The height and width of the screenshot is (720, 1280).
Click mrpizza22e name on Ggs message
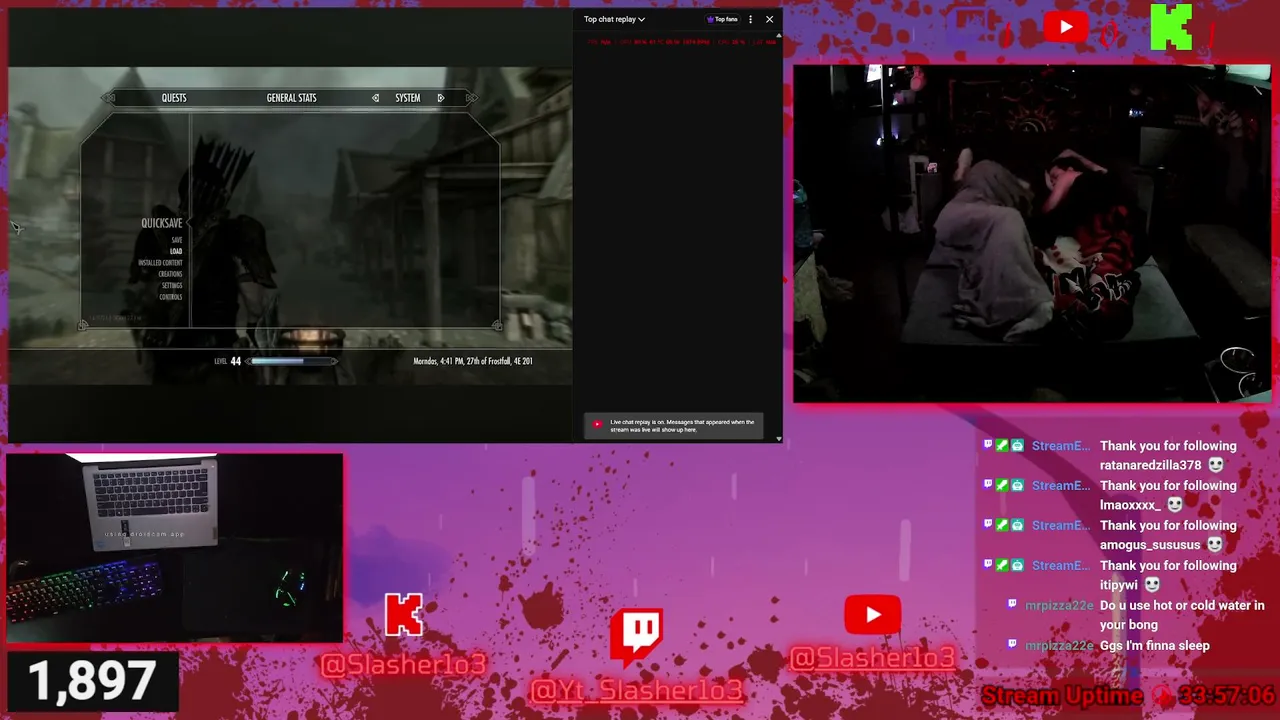coord(1059,646)
